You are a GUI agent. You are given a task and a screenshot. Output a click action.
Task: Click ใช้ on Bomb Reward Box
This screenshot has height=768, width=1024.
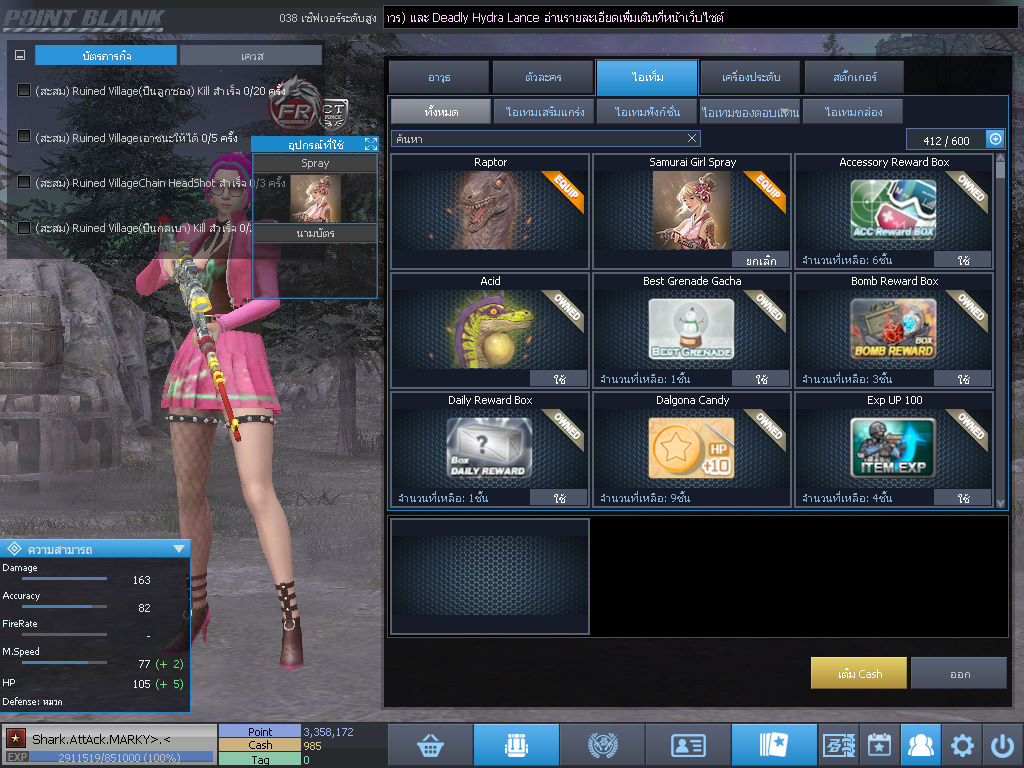963,379
